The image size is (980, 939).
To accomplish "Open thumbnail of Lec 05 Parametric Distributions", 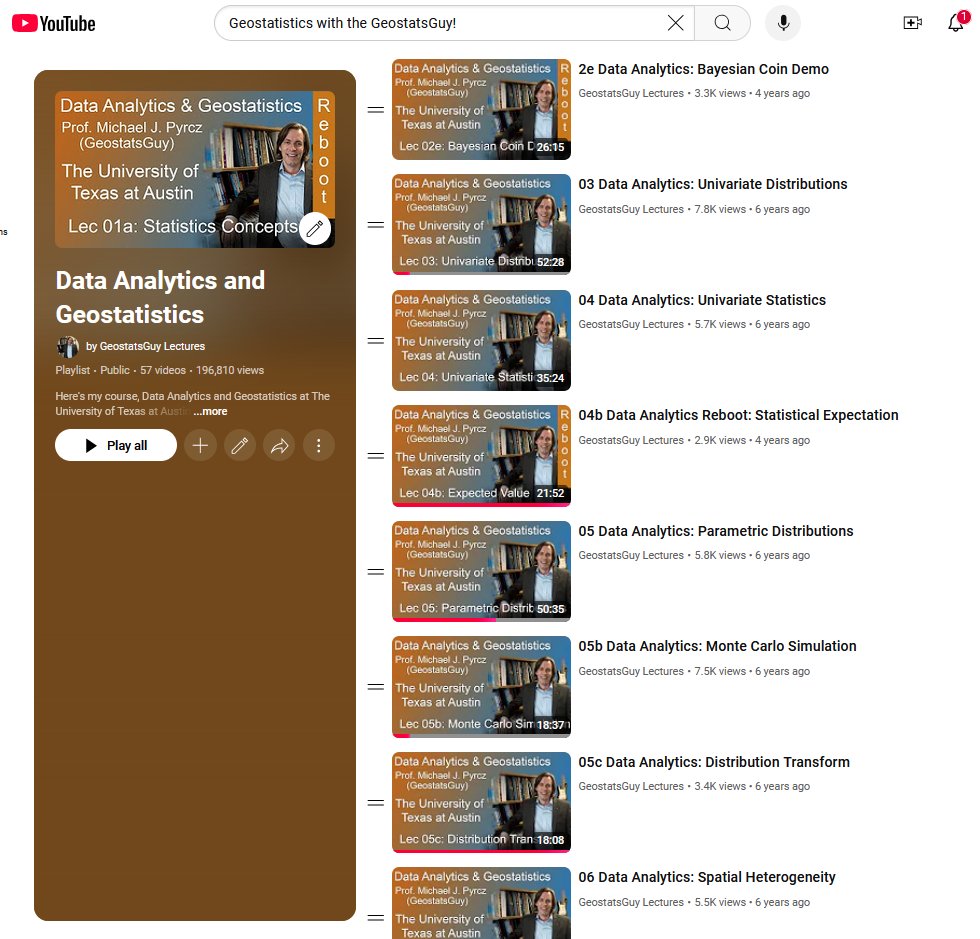I will tap(481, 571).
